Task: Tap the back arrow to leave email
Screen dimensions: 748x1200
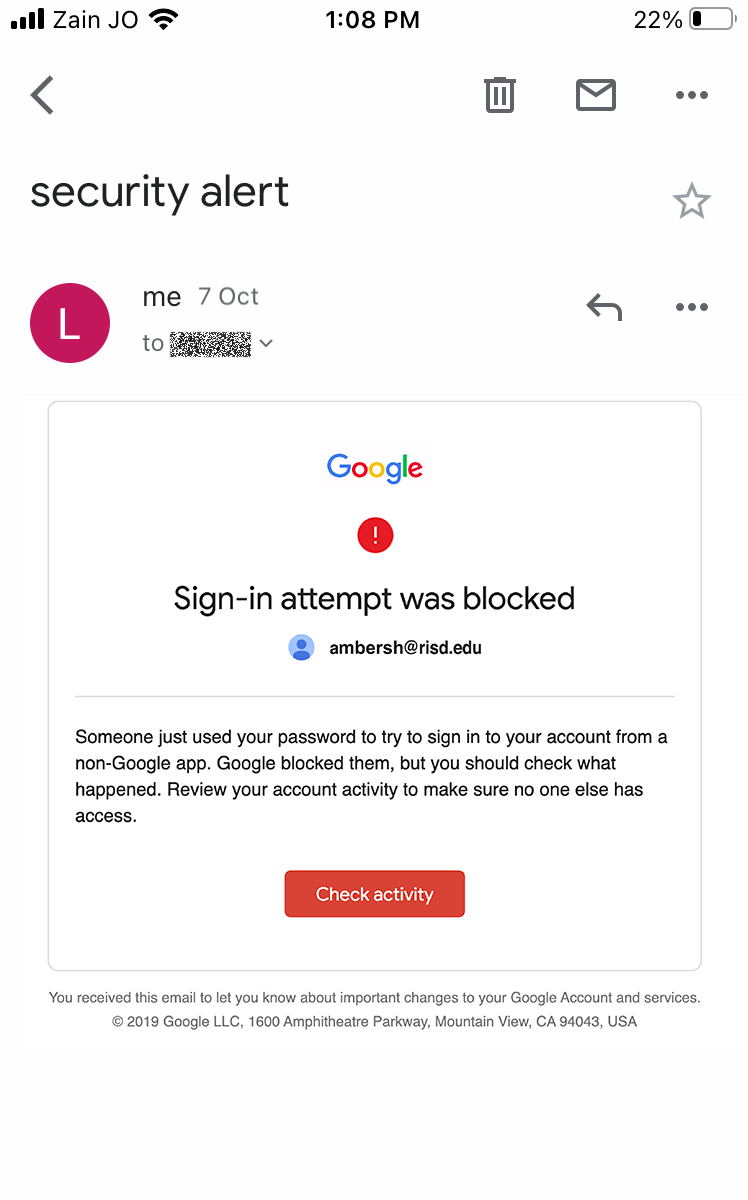Action: point(42,96)
